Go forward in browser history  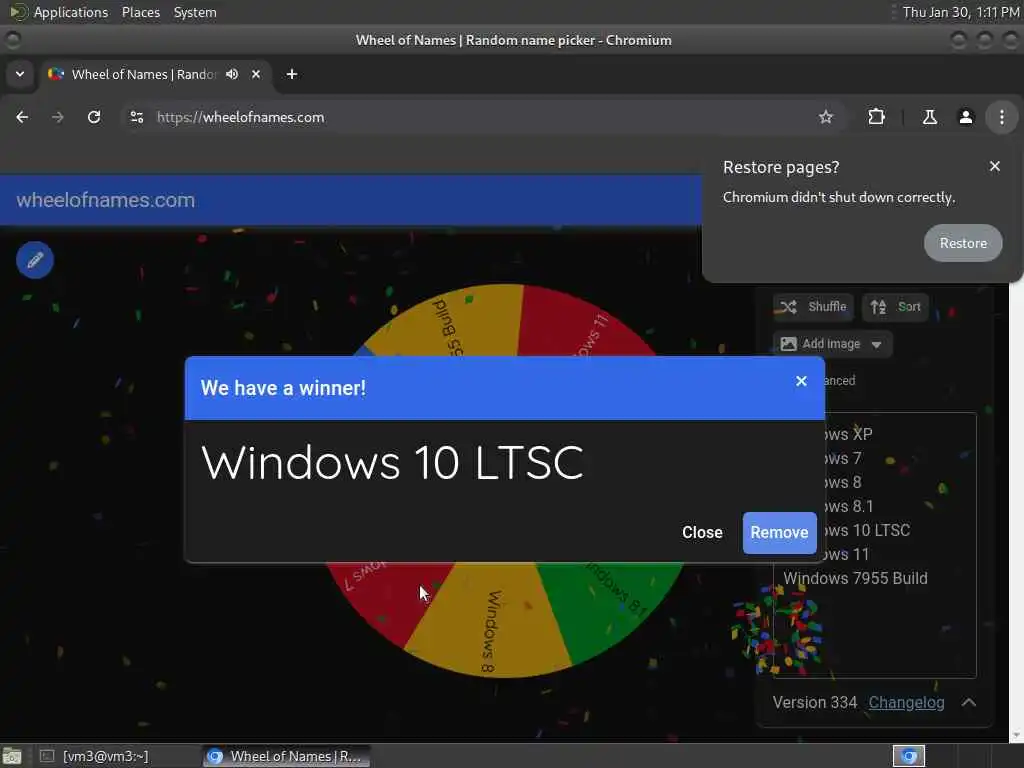pos(58,117)
